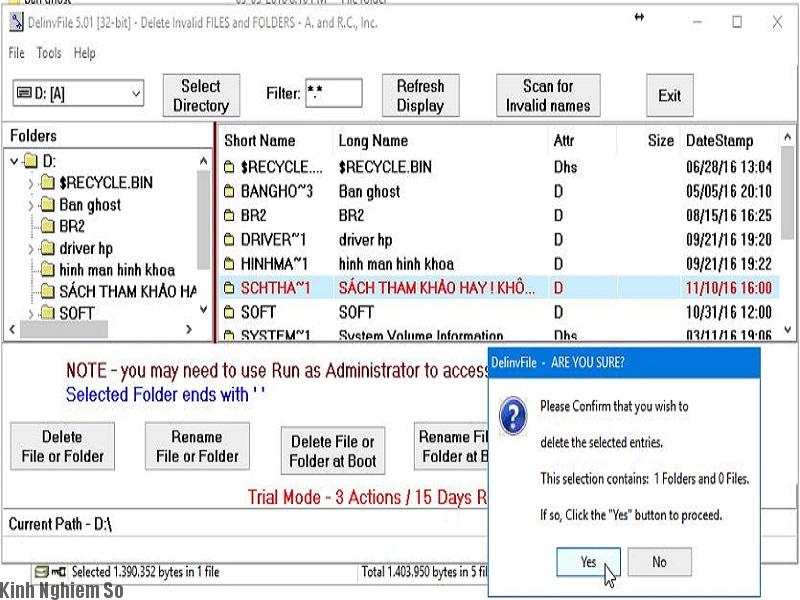The image size is (800, 600).
Task: Click folder icon of SOFT list row
Action: 229,312
